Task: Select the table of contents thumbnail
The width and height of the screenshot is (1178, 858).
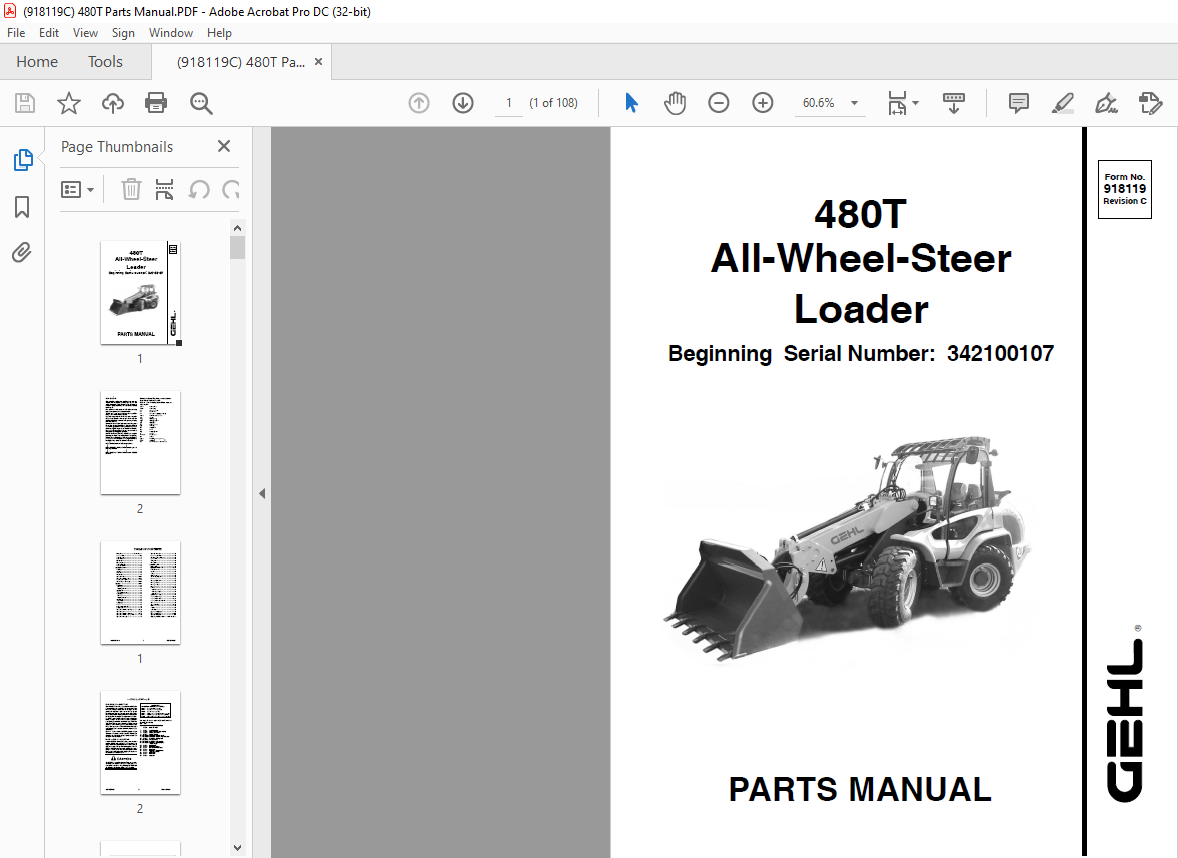Action: [x=140, y=592]
